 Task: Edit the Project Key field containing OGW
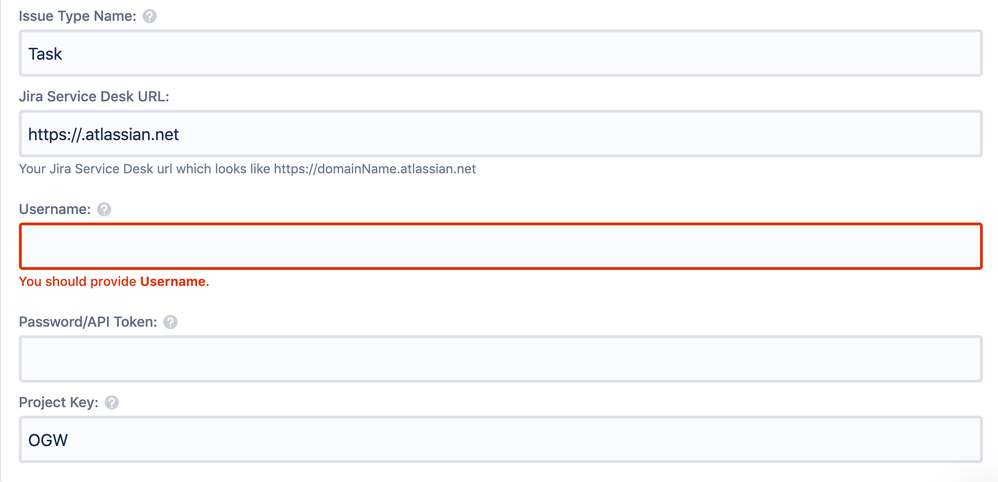[x=501, y=439]
